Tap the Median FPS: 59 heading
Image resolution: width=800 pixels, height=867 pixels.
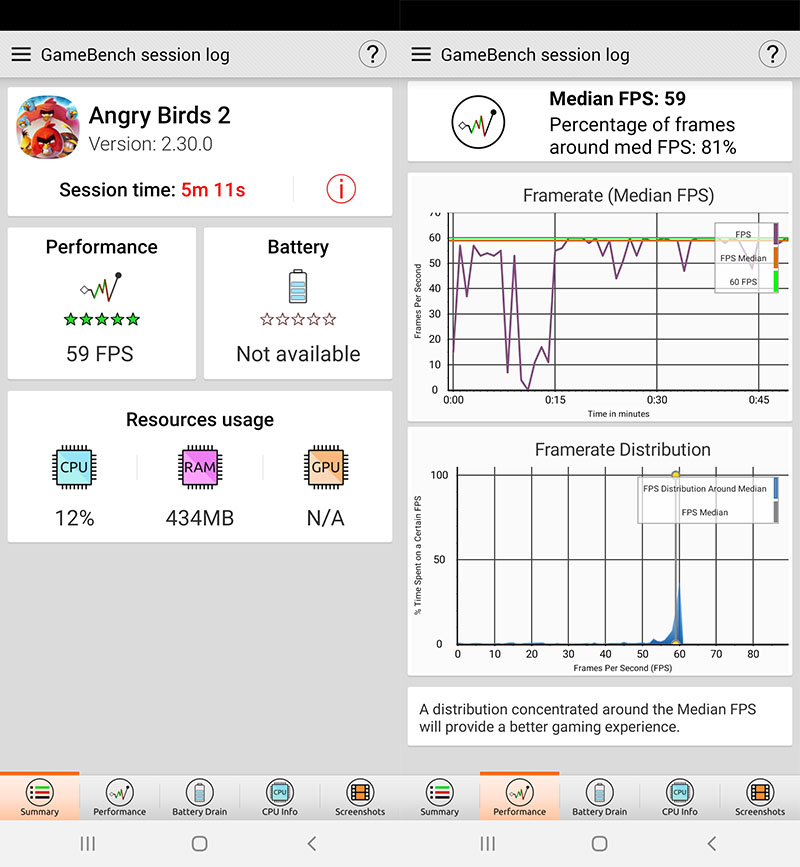(618, 98)
